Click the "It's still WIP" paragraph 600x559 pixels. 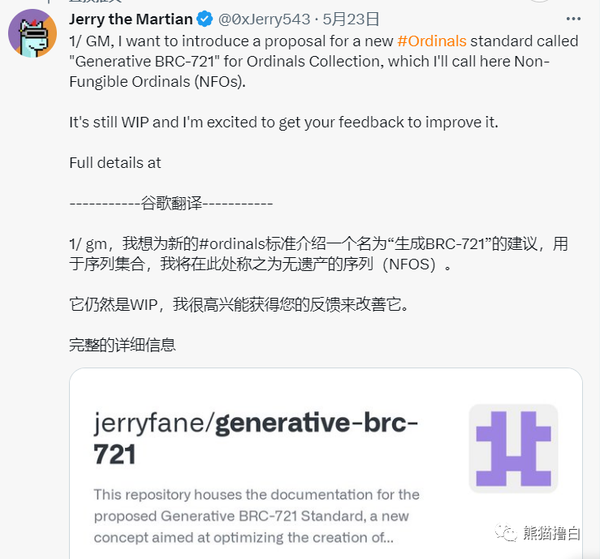click(x=284, y=122)
